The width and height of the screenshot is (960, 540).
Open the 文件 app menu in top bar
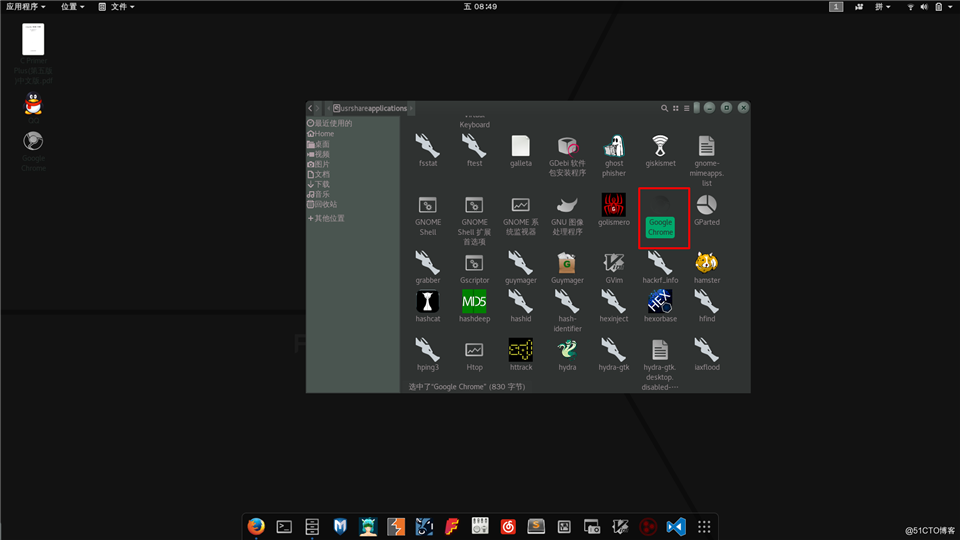coord(116,7)
